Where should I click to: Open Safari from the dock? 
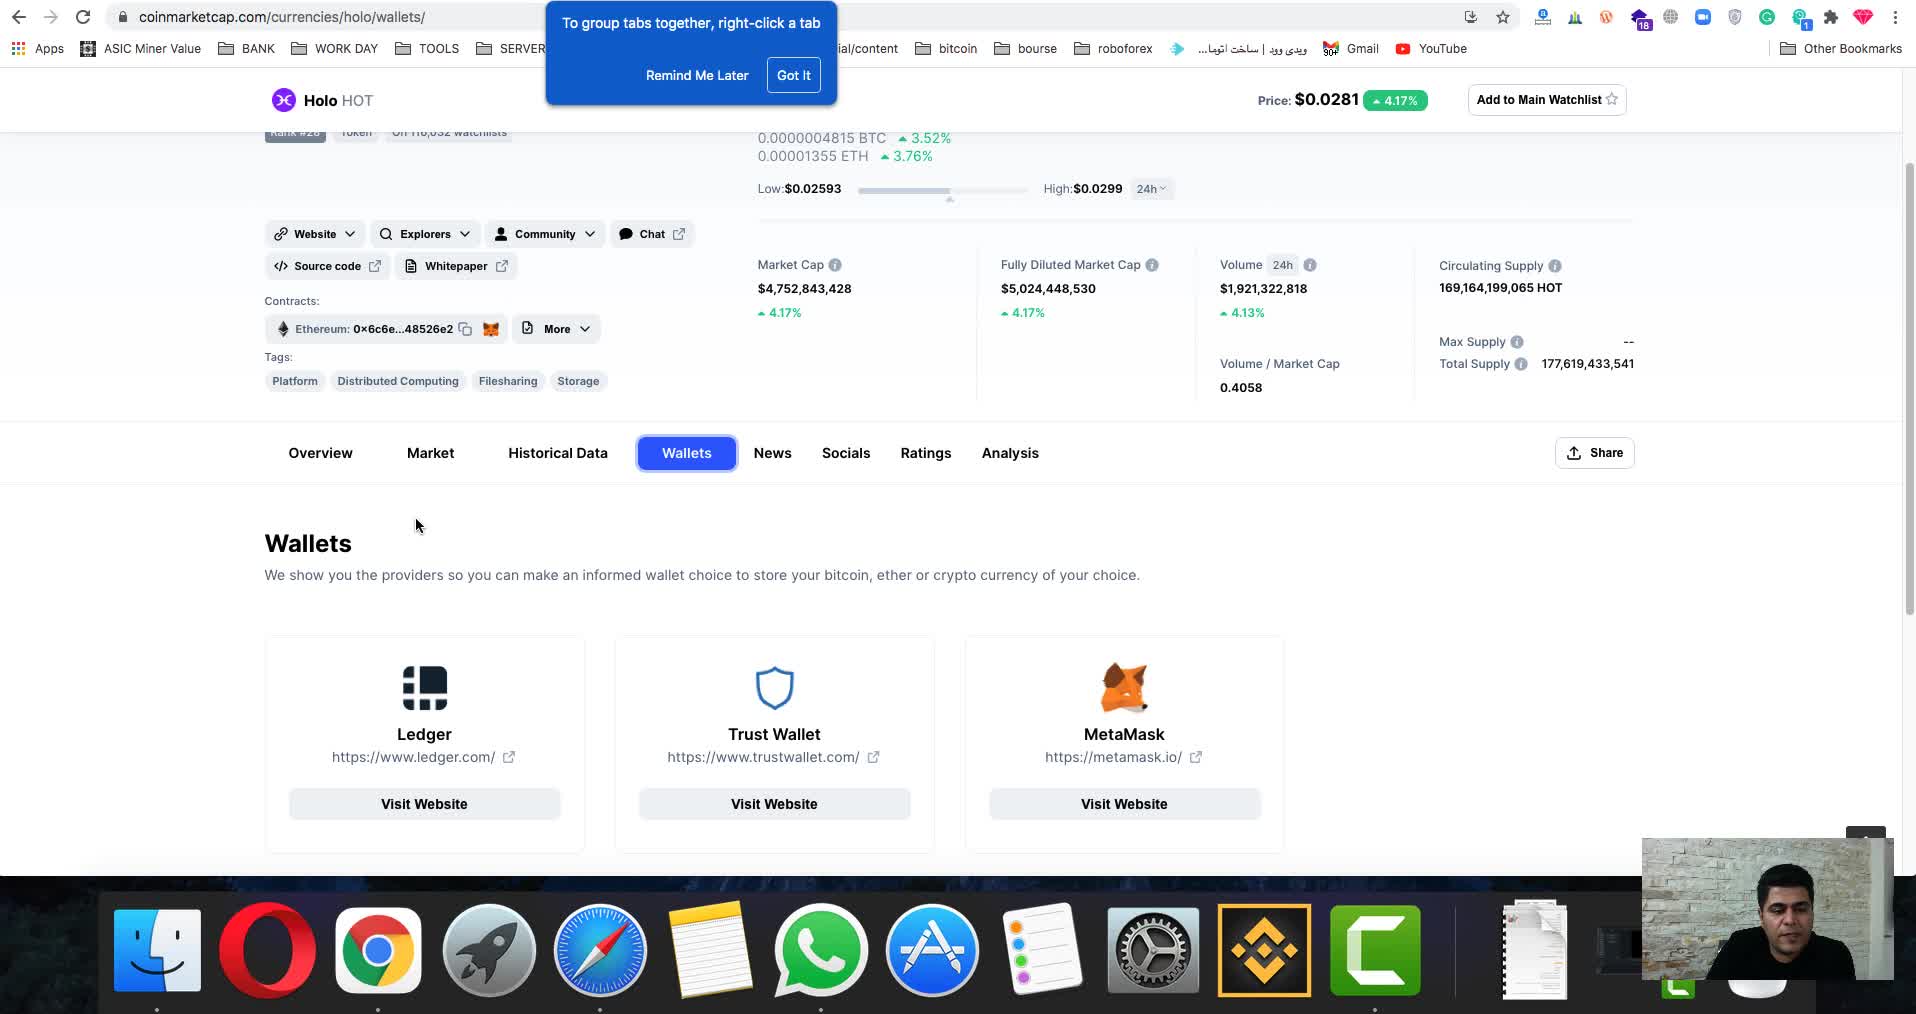[600, 950]
